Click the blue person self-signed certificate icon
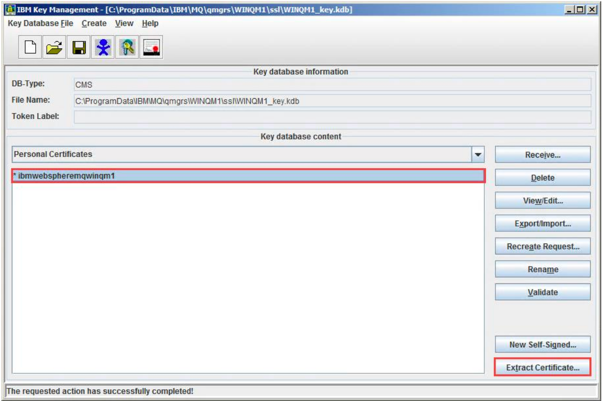Screen dimensions: 610x401 click(x=103, y=47)
